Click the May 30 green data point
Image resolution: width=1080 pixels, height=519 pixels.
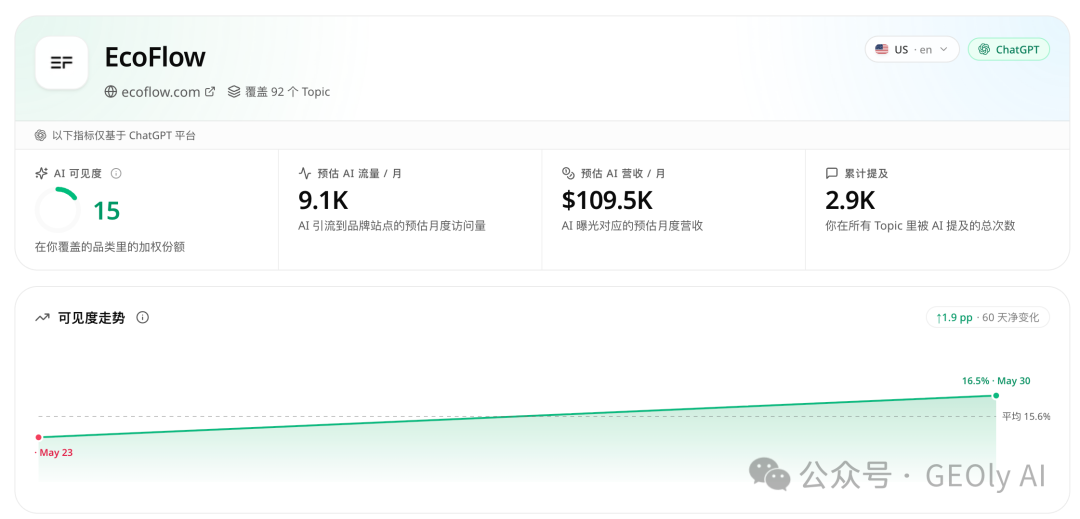[995, 395]
